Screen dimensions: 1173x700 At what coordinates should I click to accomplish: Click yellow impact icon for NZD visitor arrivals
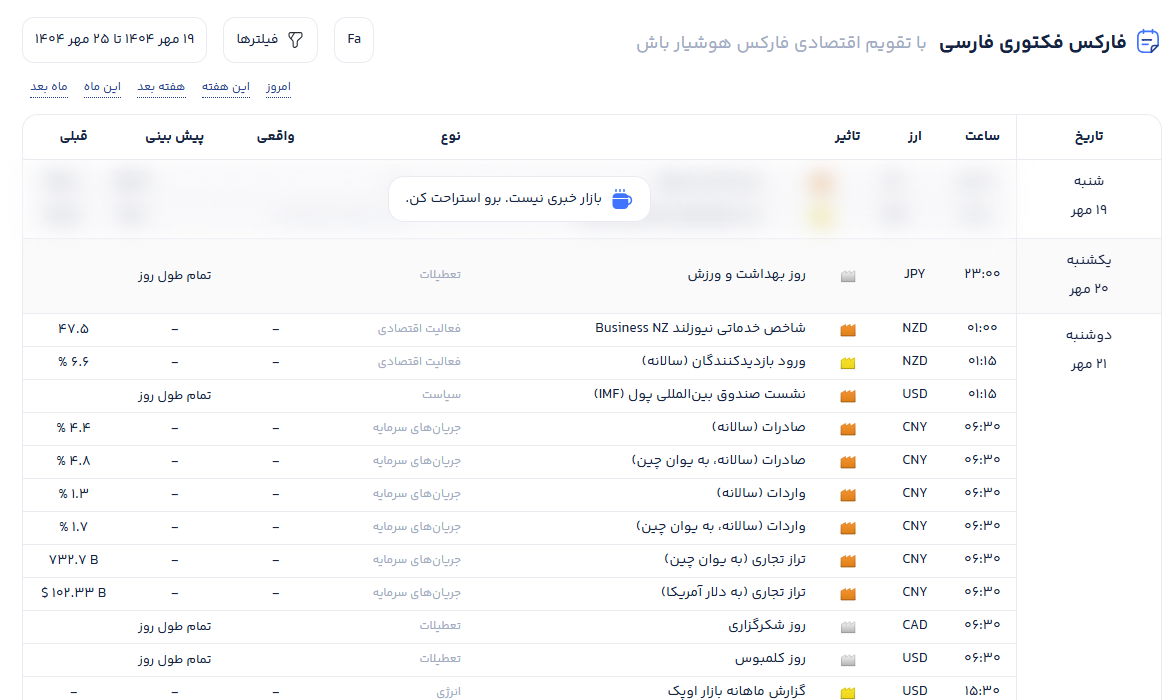pyautogui.click(x=848, y=362)
